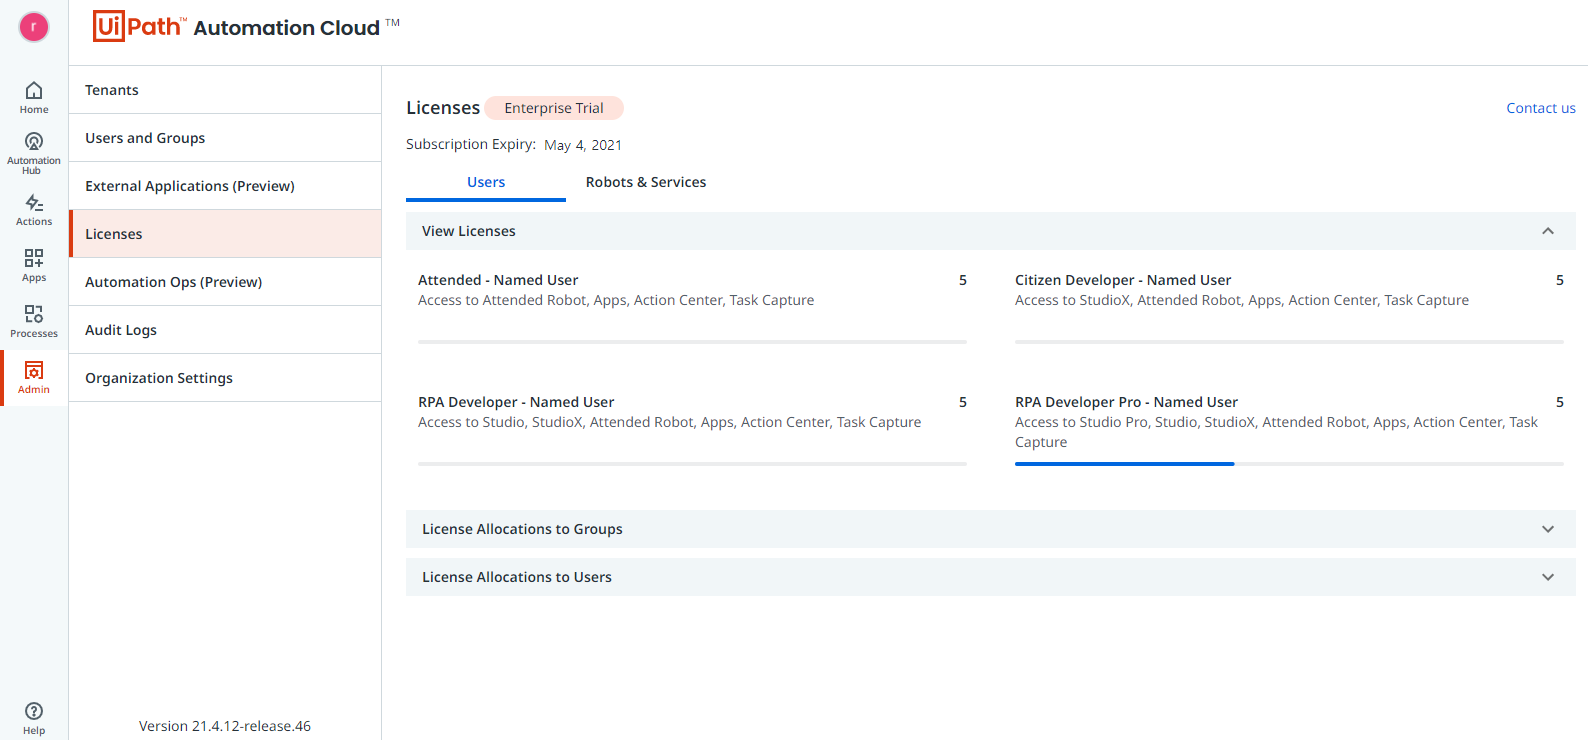Click the Attended Named User license count 5
This screenshot has width=1588, height=740.
click(963, 280)
